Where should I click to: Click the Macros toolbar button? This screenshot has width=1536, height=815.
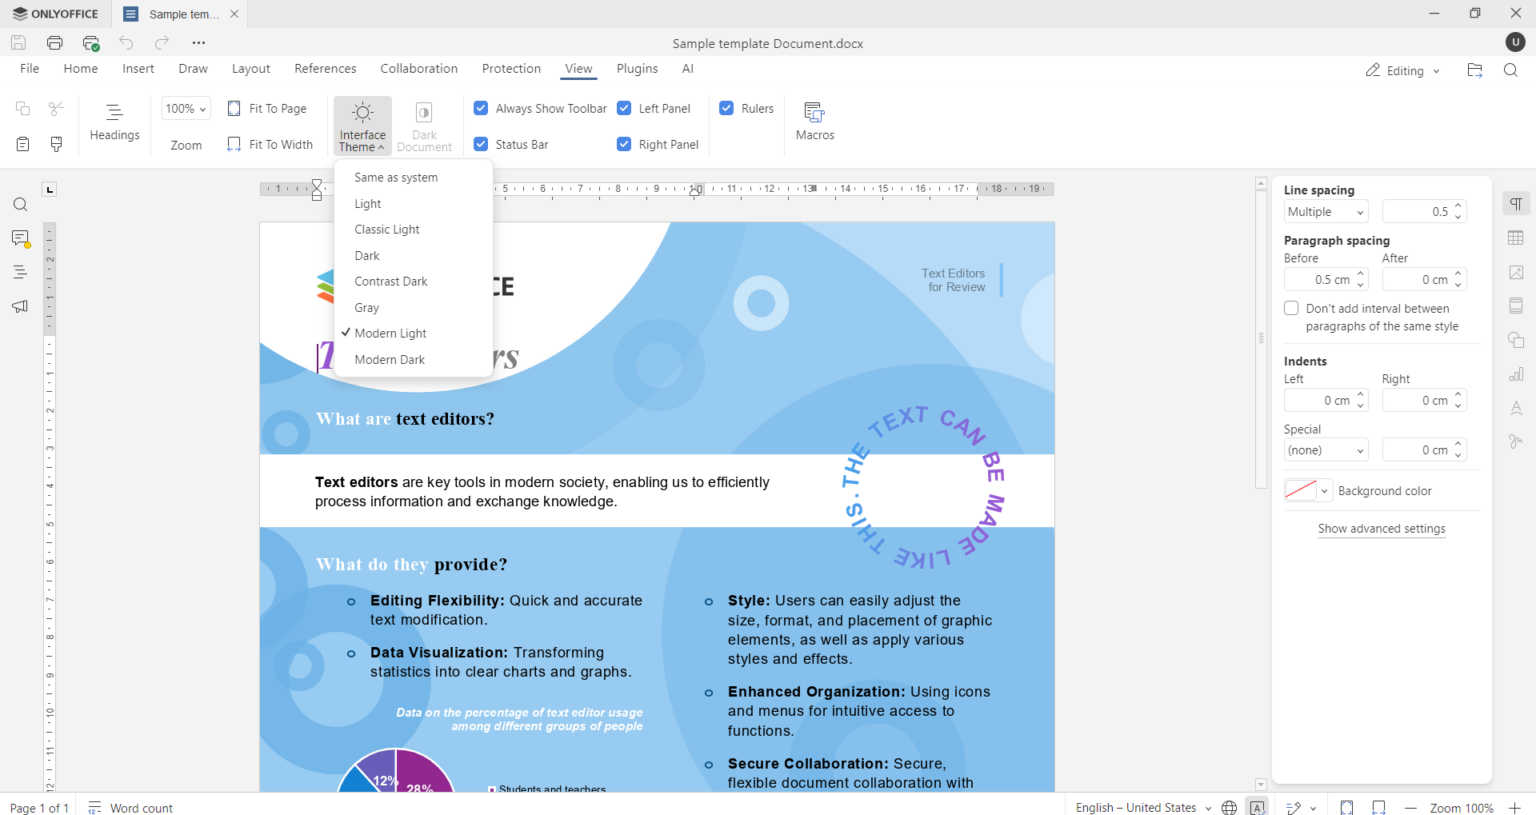point(814,119)
